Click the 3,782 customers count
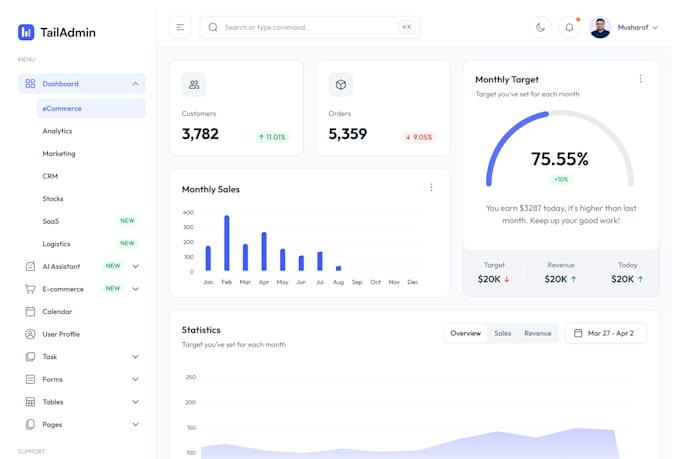This screenshot has width=680, height=459. tap(200, 134)
